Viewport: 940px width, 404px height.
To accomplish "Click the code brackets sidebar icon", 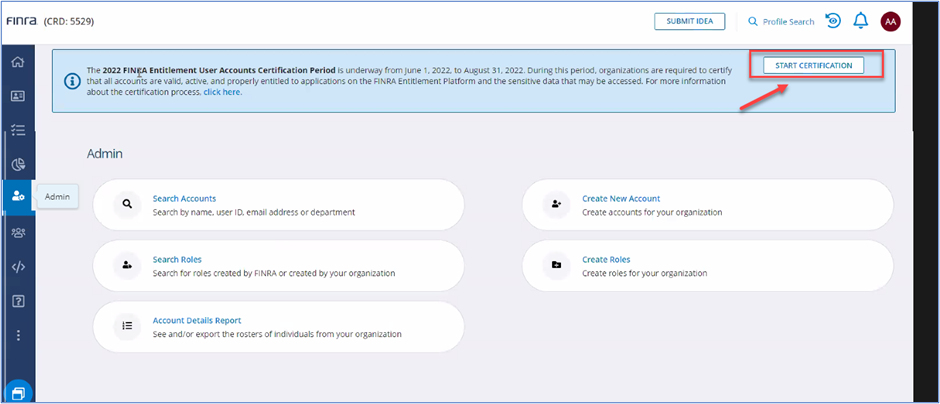I will 18,266.
